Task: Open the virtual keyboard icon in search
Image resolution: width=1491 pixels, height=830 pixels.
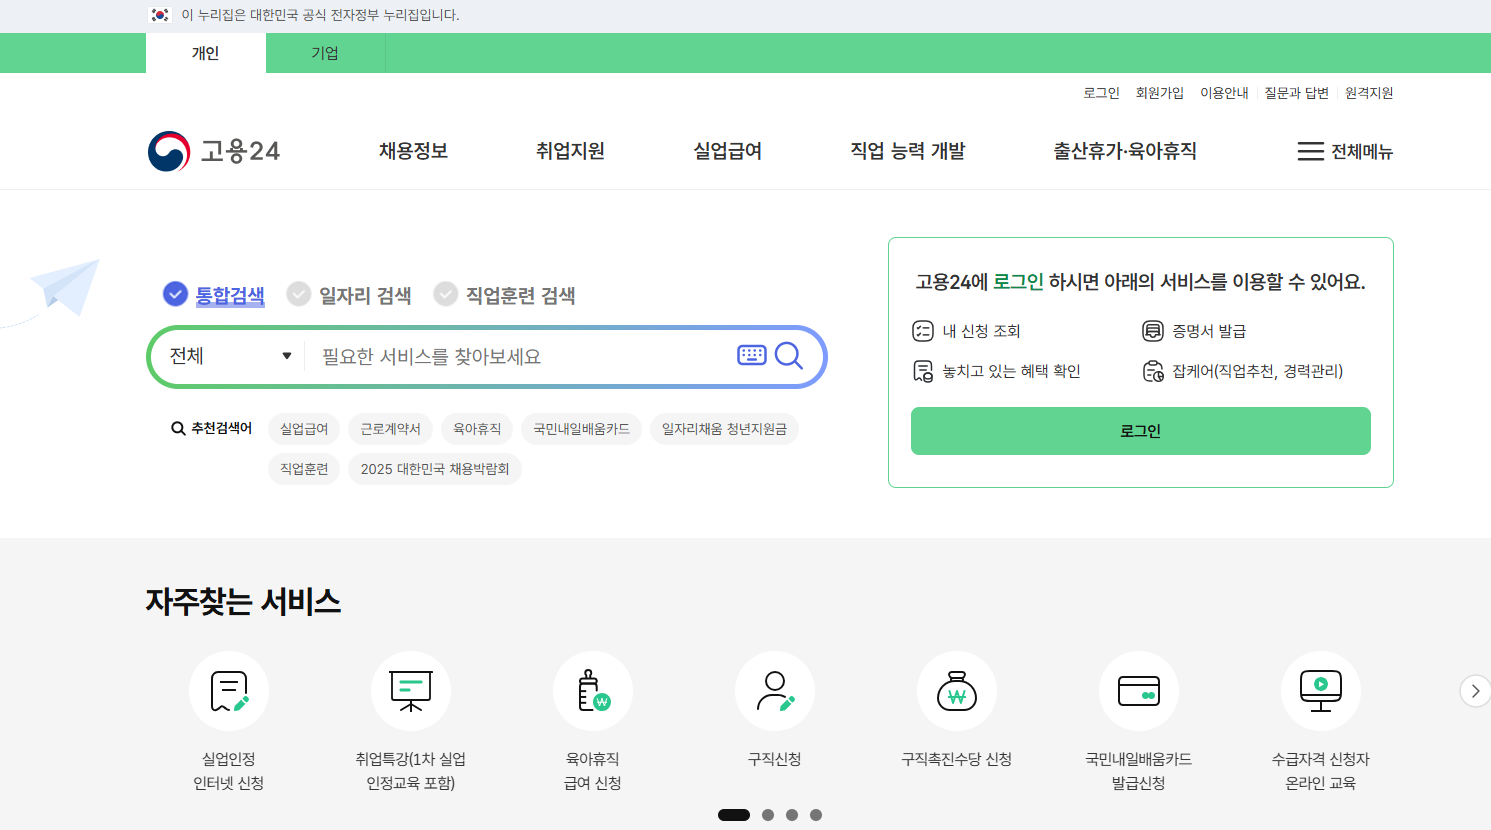Action: (752, 355)
